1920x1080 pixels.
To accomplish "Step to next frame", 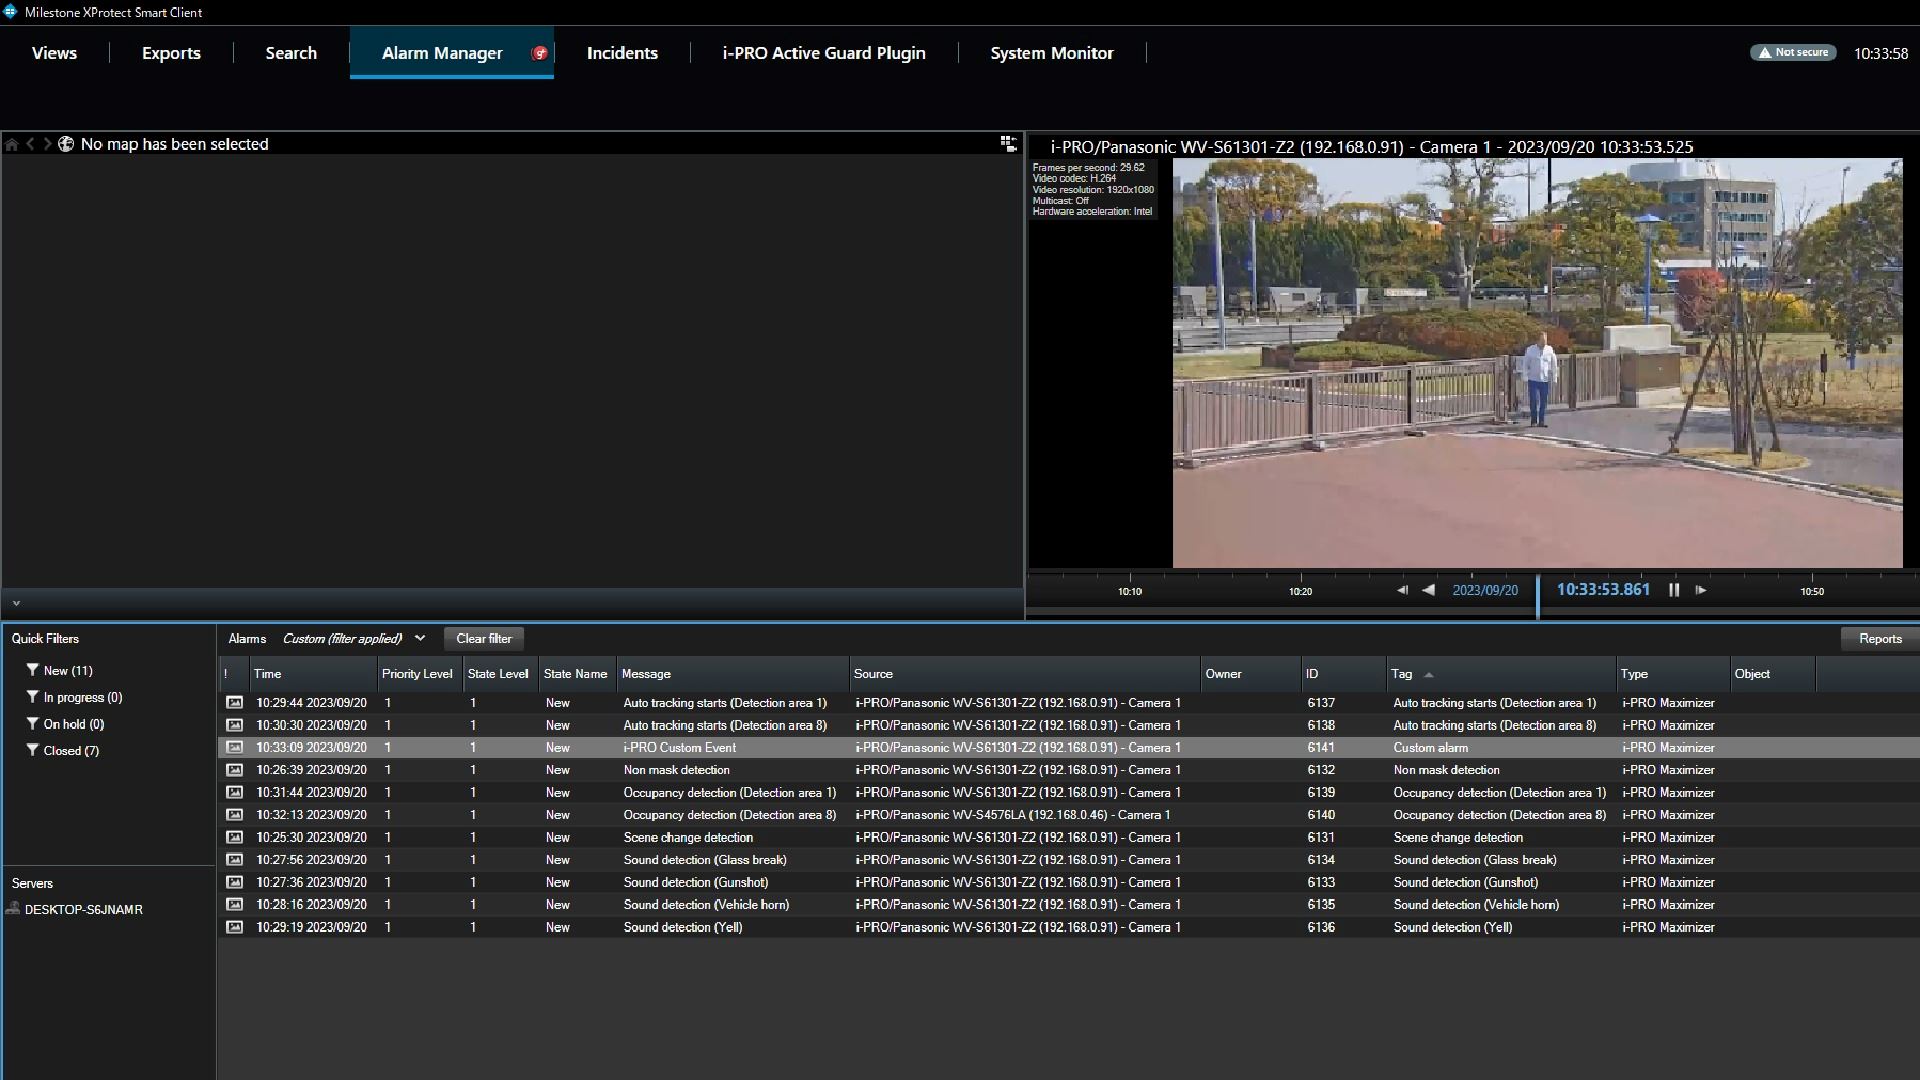I will point(1700,590).
